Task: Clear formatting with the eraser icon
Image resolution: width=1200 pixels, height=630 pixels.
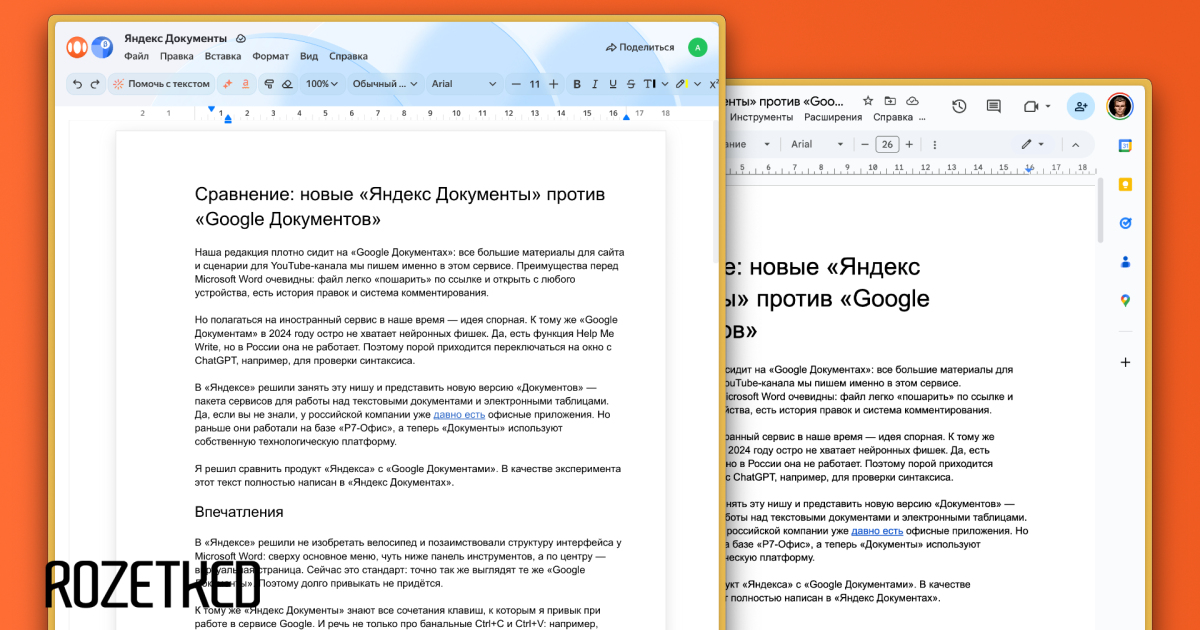Action: pos(287,84)
